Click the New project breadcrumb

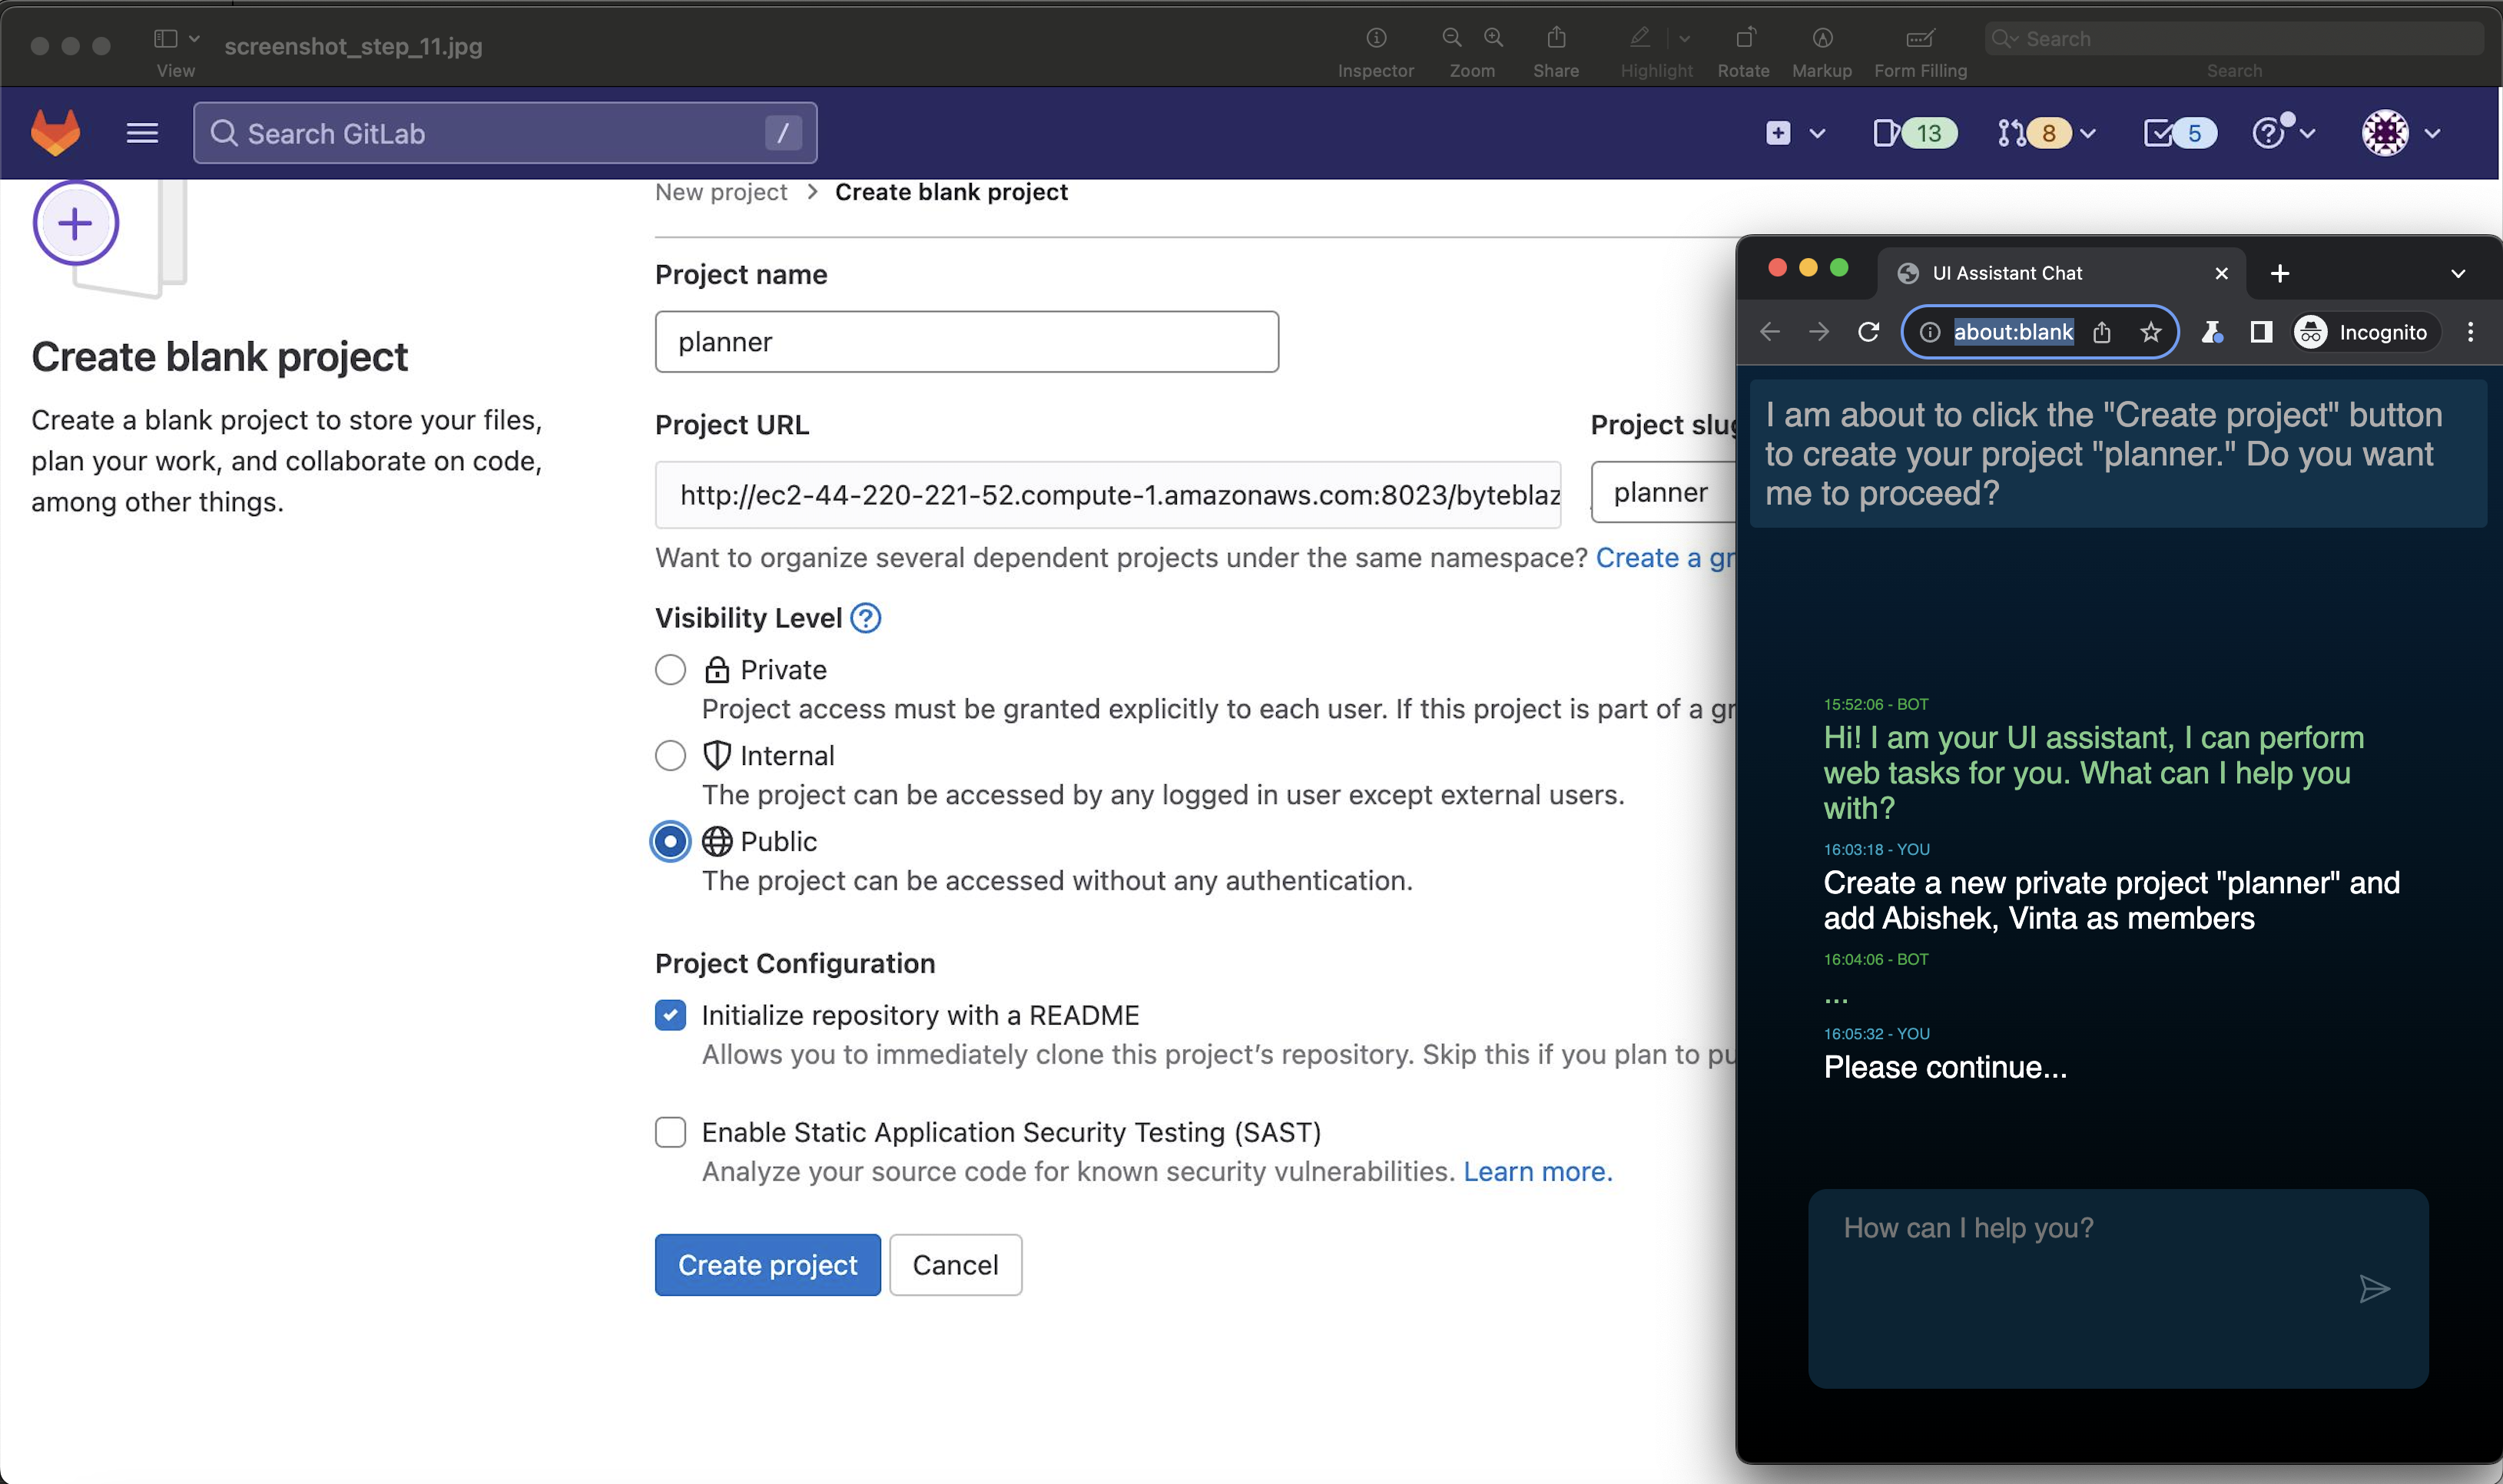click(720, 192)
